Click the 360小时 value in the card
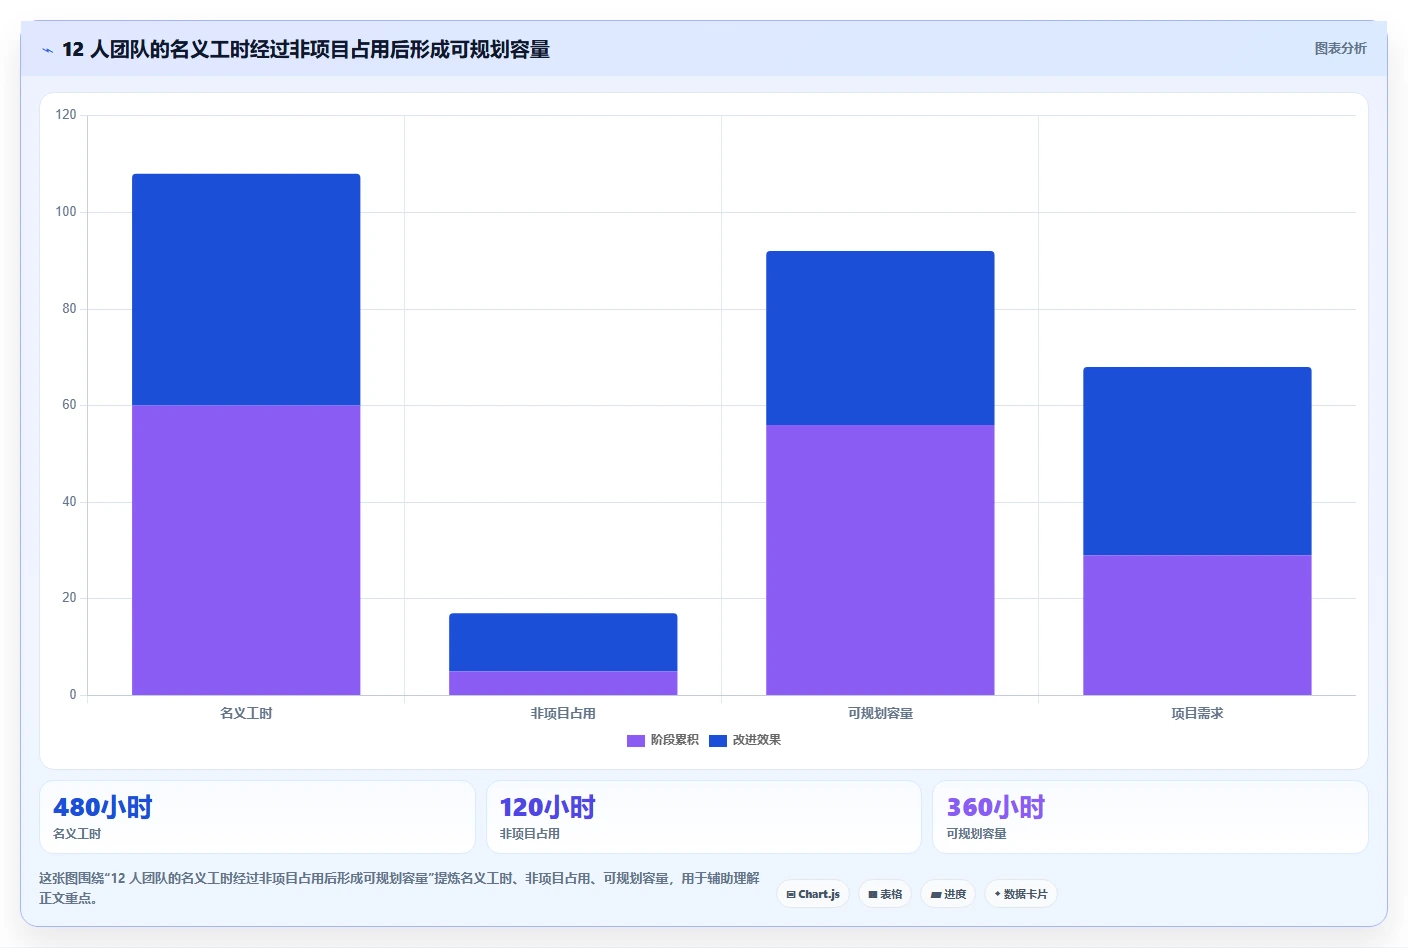This screenshot has height=948, width=1408. tap(996, 807)
